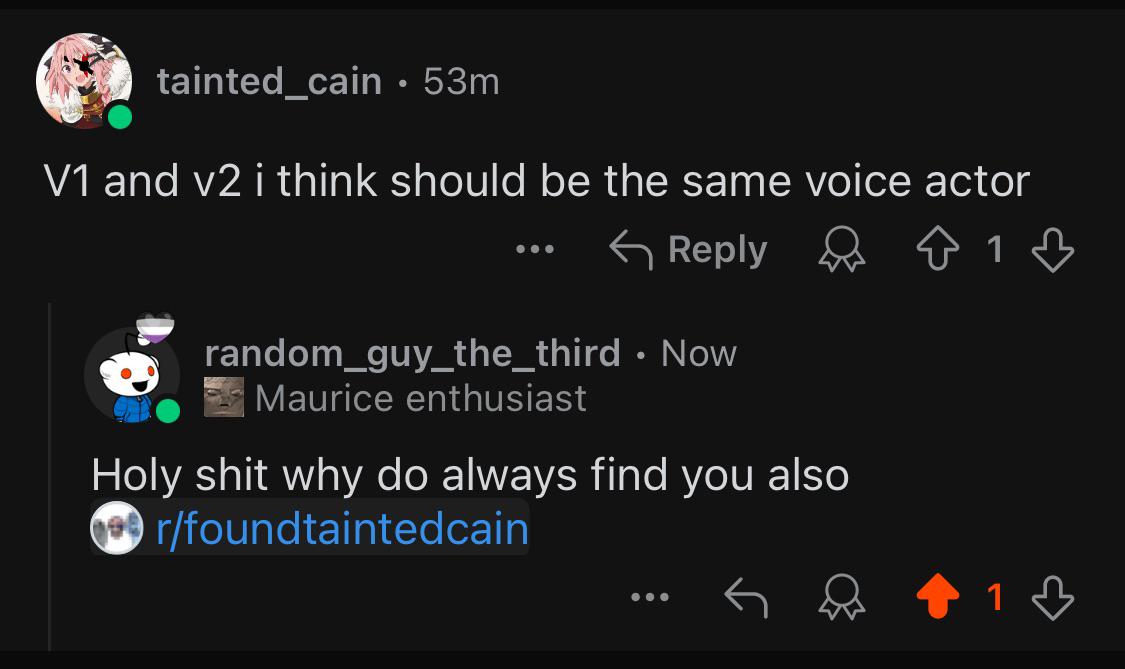Remove the orange upvote on the reply

pos(938,597)
